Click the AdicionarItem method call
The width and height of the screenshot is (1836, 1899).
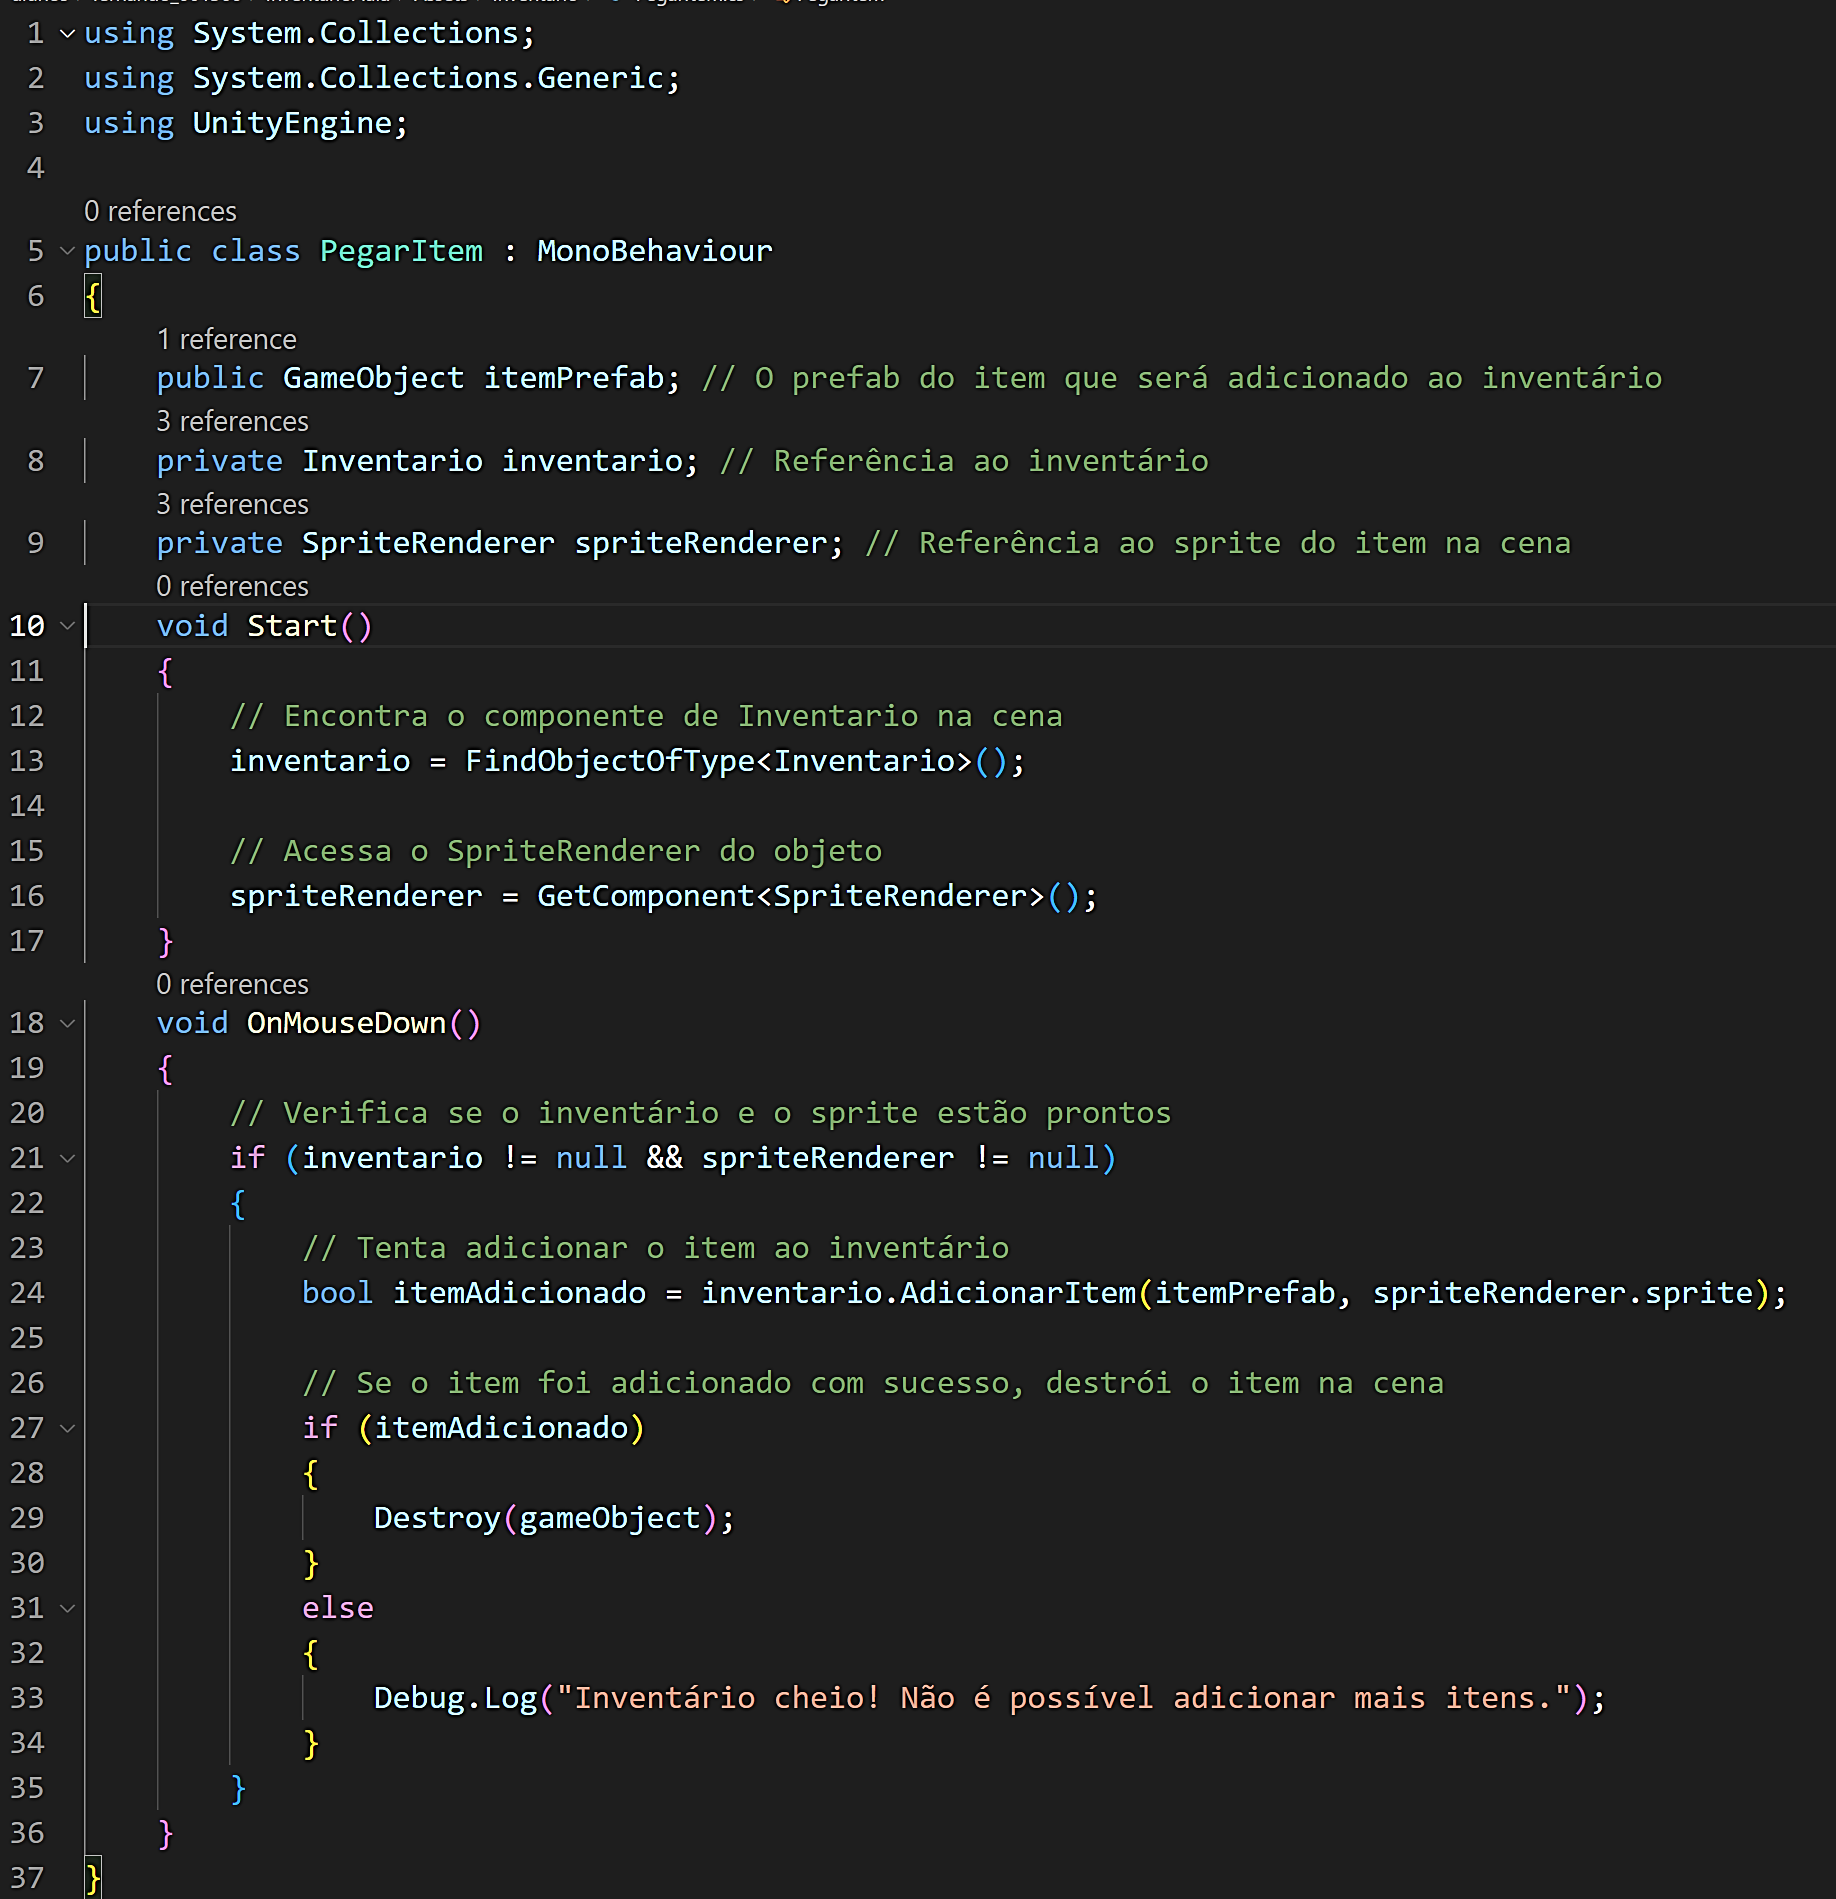coord(1018,1293)
